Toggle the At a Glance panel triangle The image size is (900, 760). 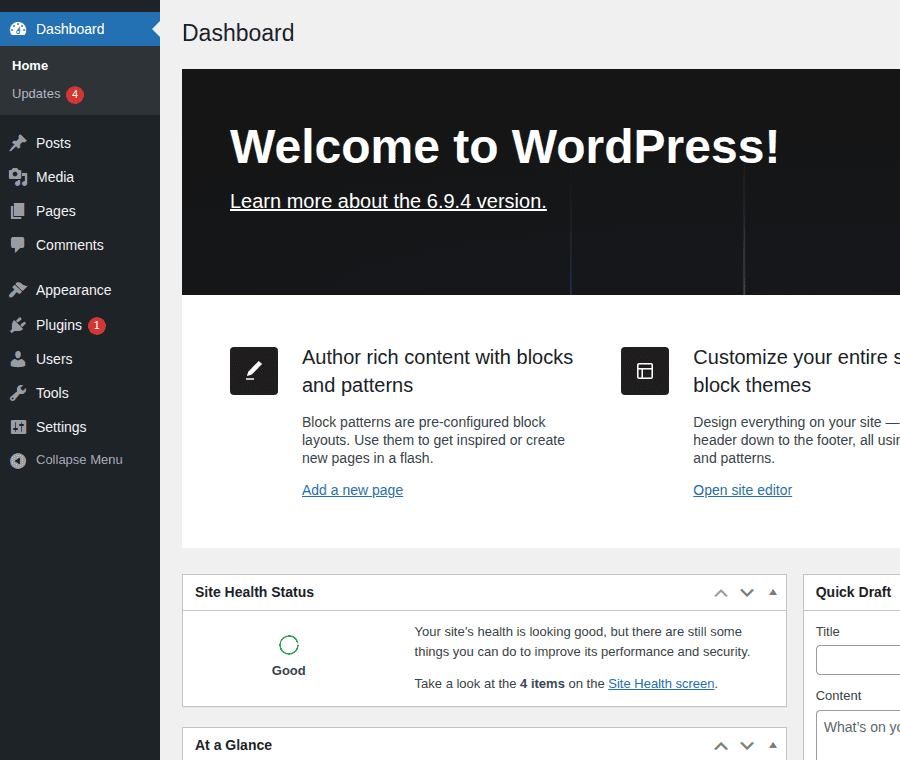(x=773, y=745)
